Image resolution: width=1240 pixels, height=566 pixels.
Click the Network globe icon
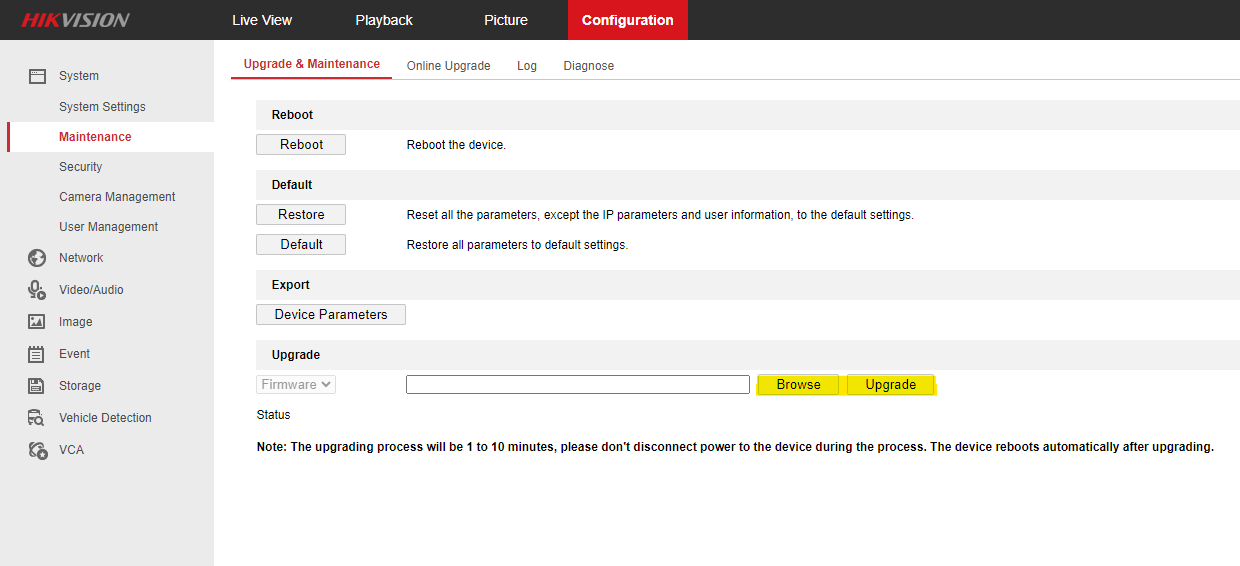click(37, 258)
